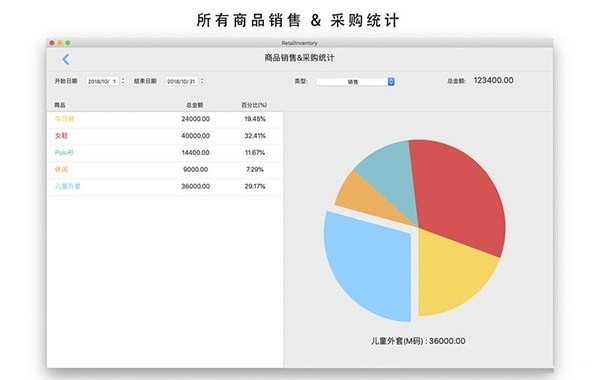Screen dimensions: 600x380
Task: Click the 40000.00 amount cell
Action: point(196,136)
